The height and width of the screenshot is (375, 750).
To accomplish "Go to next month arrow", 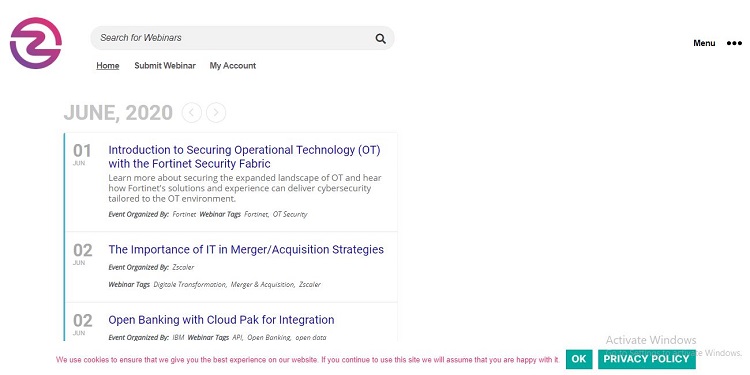I will click(216, 113).
